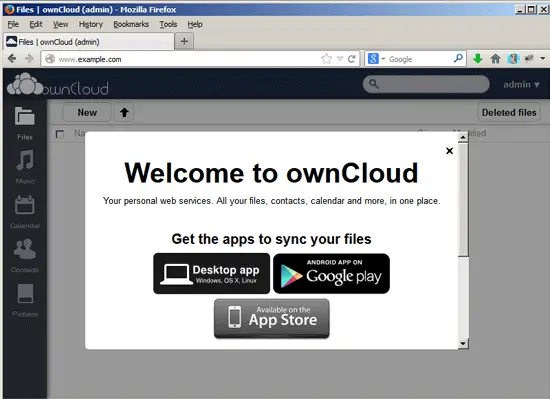Click the bookmarks toolbar icon
This screenshot has height=399, width=550.
coord(513,59)
